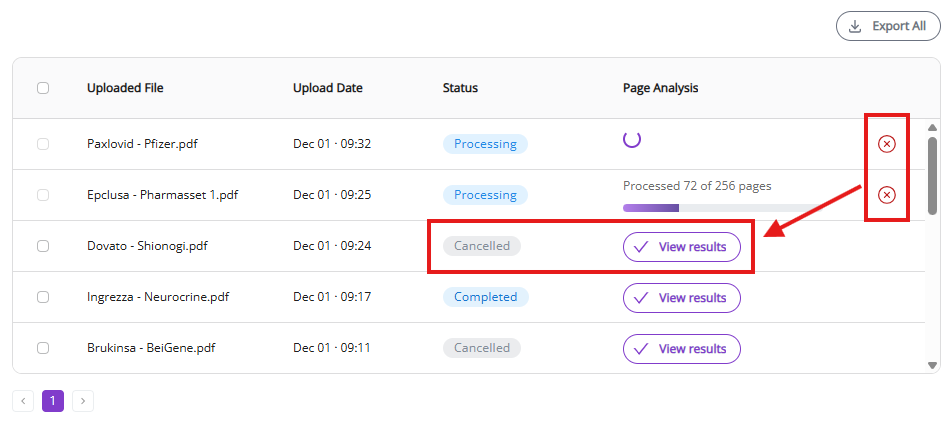
Task: Tick the Brukinsa - BeiGene.pdf checkbox
Action: [x=43, y=349]
